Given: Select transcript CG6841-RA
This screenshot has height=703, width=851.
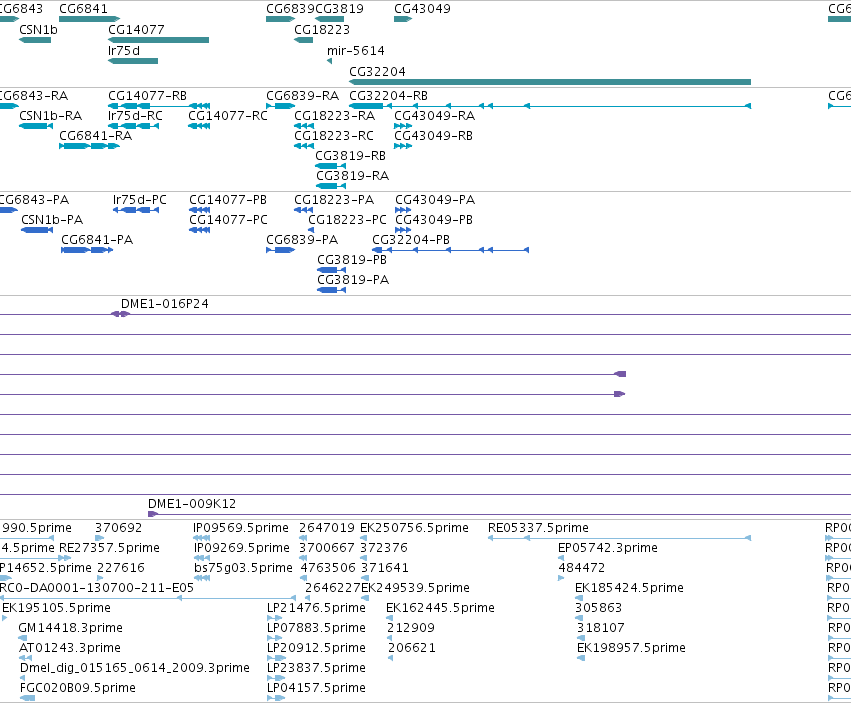Looking at the screenshot, I should [89, 146].
